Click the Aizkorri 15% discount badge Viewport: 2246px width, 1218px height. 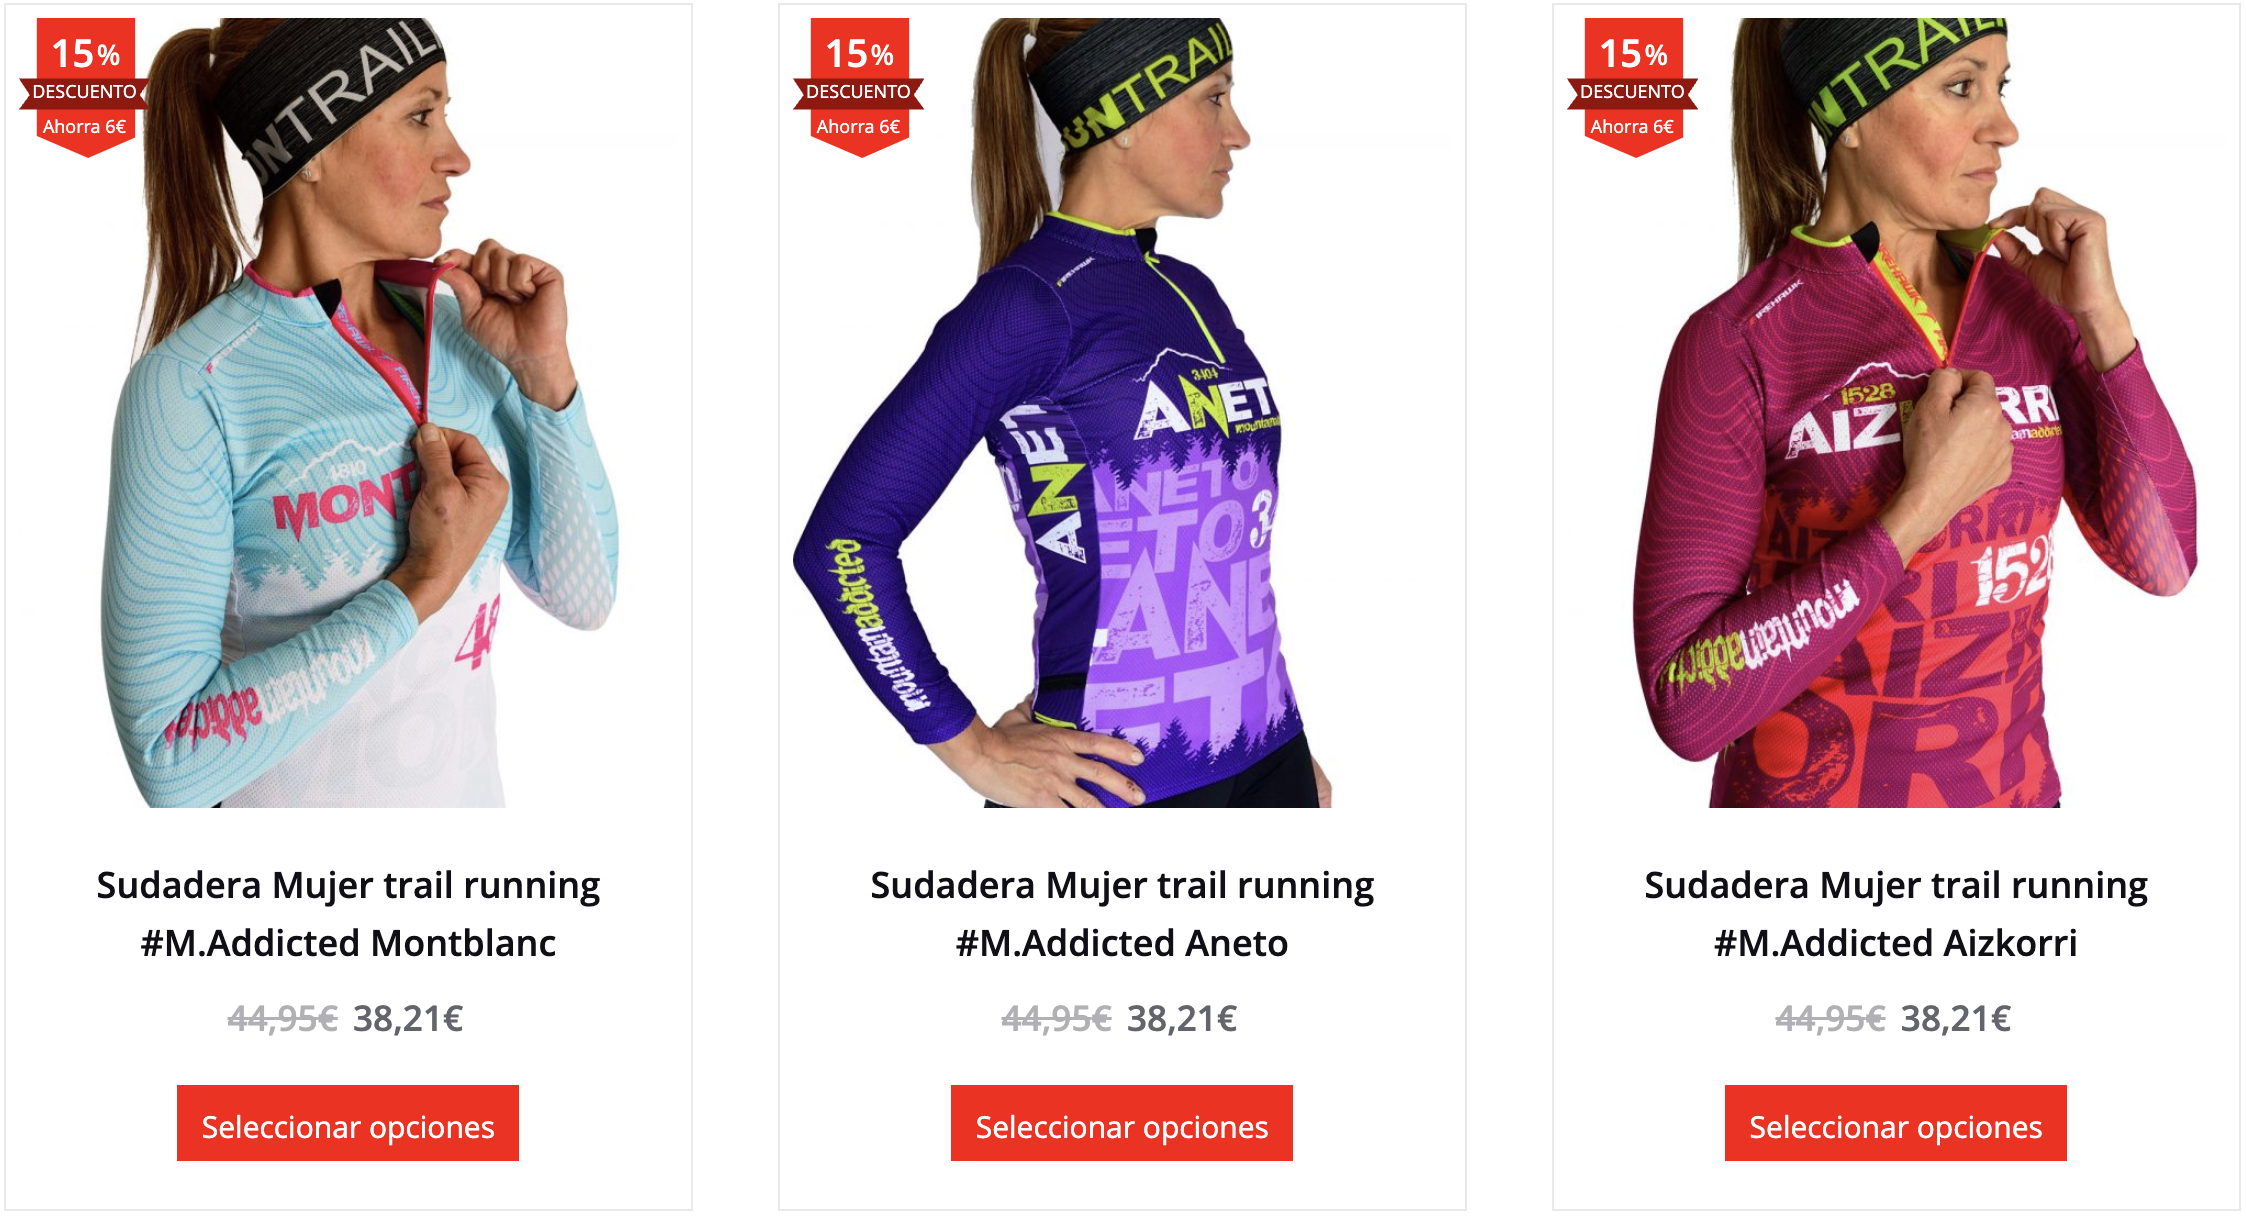(x=1633, y=87)
